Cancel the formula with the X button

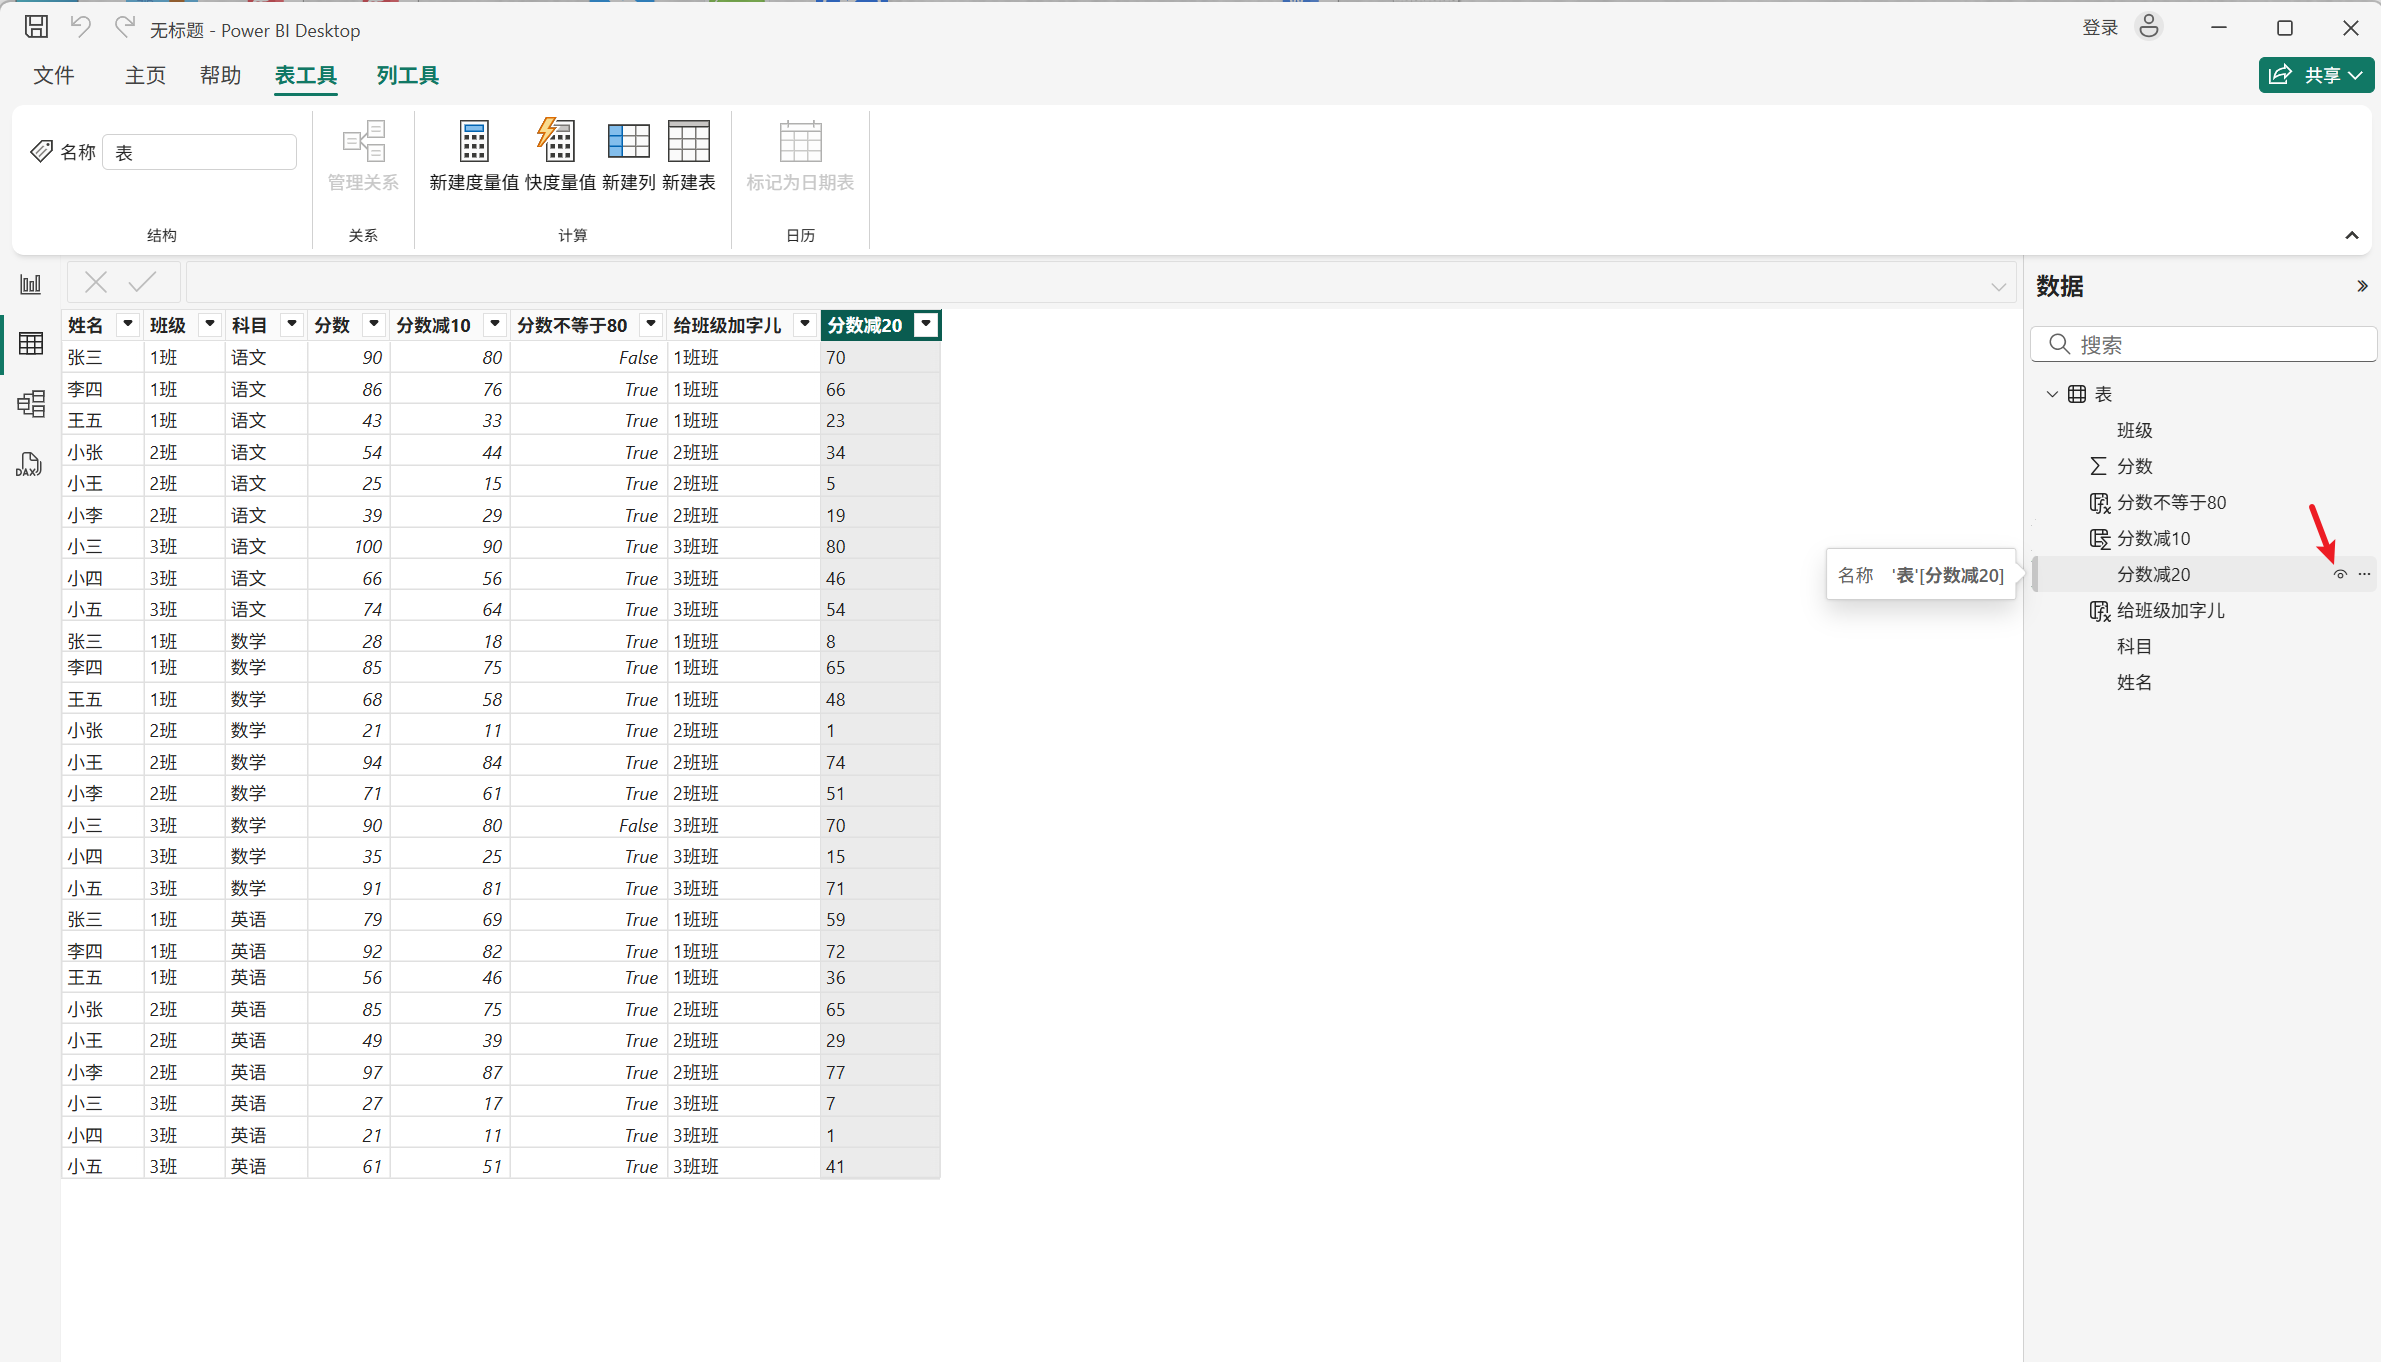point(96,283)
